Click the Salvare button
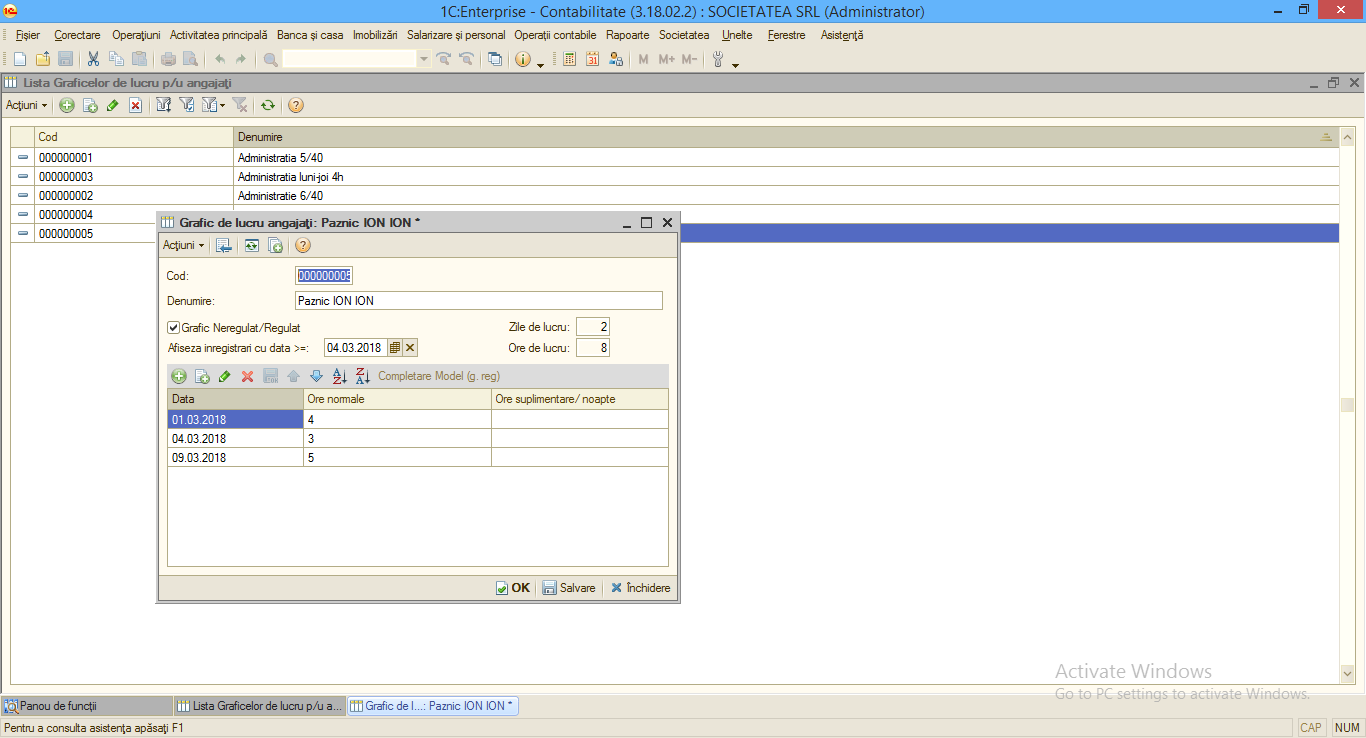 569,588
